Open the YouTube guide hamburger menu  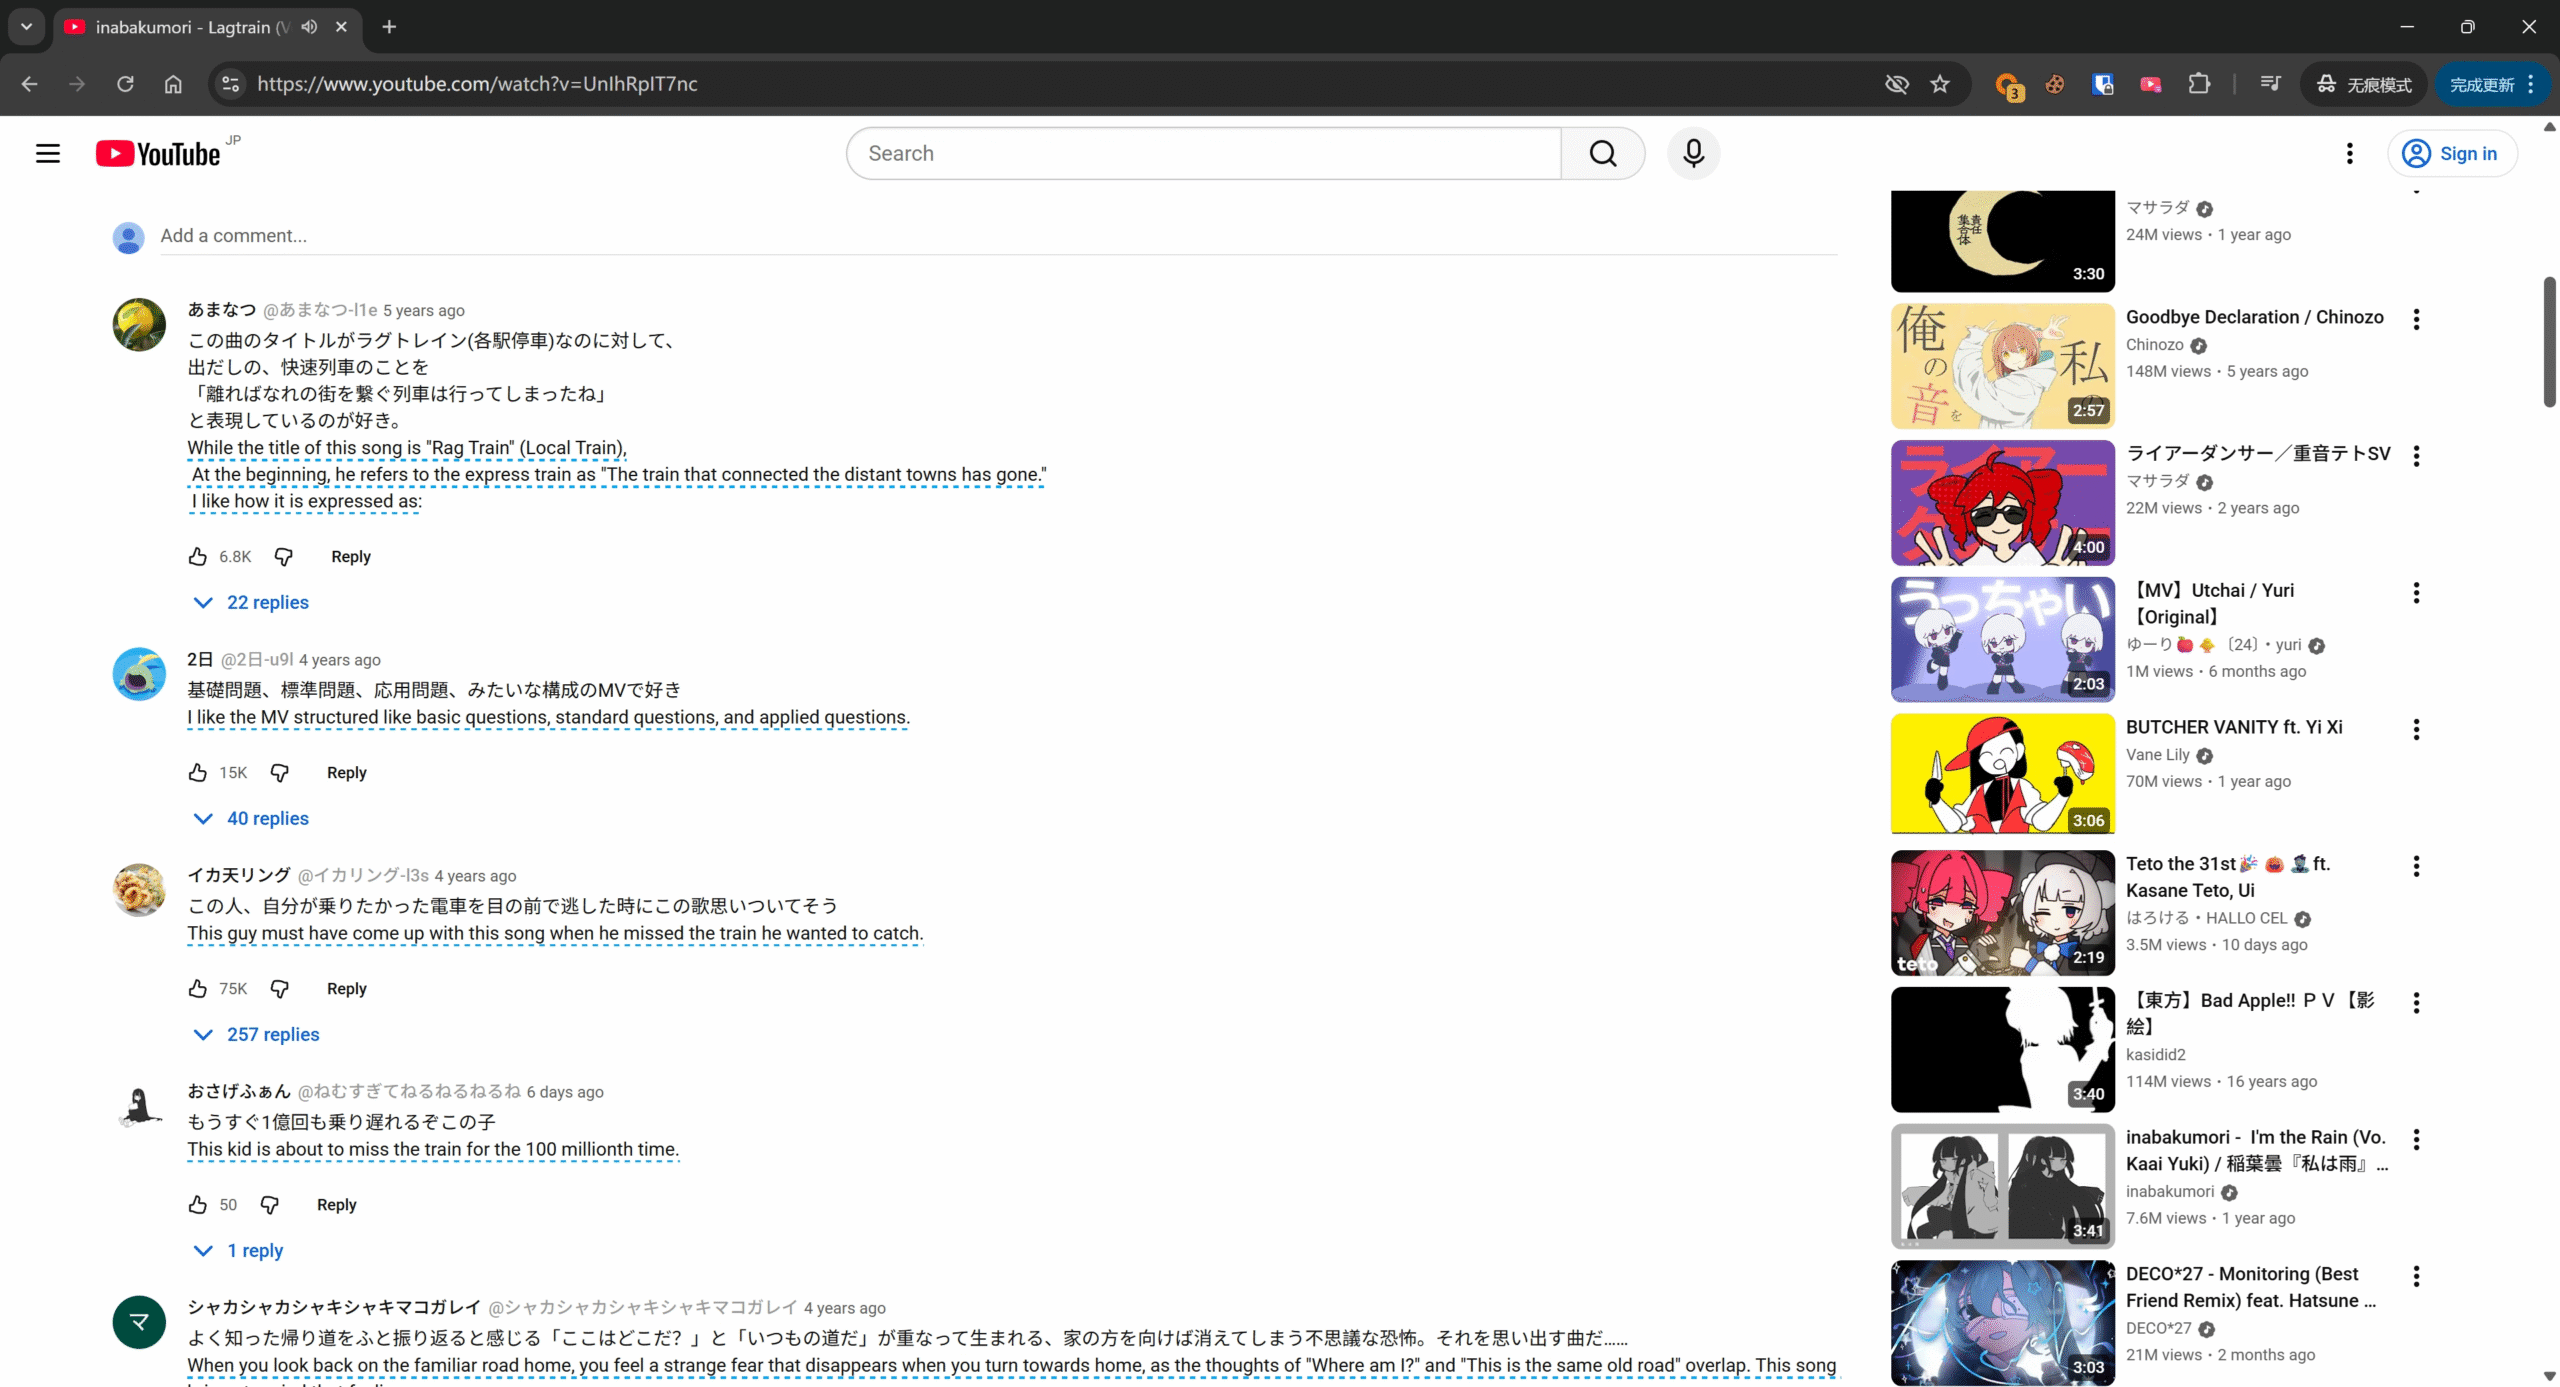(x=47, y=152)
